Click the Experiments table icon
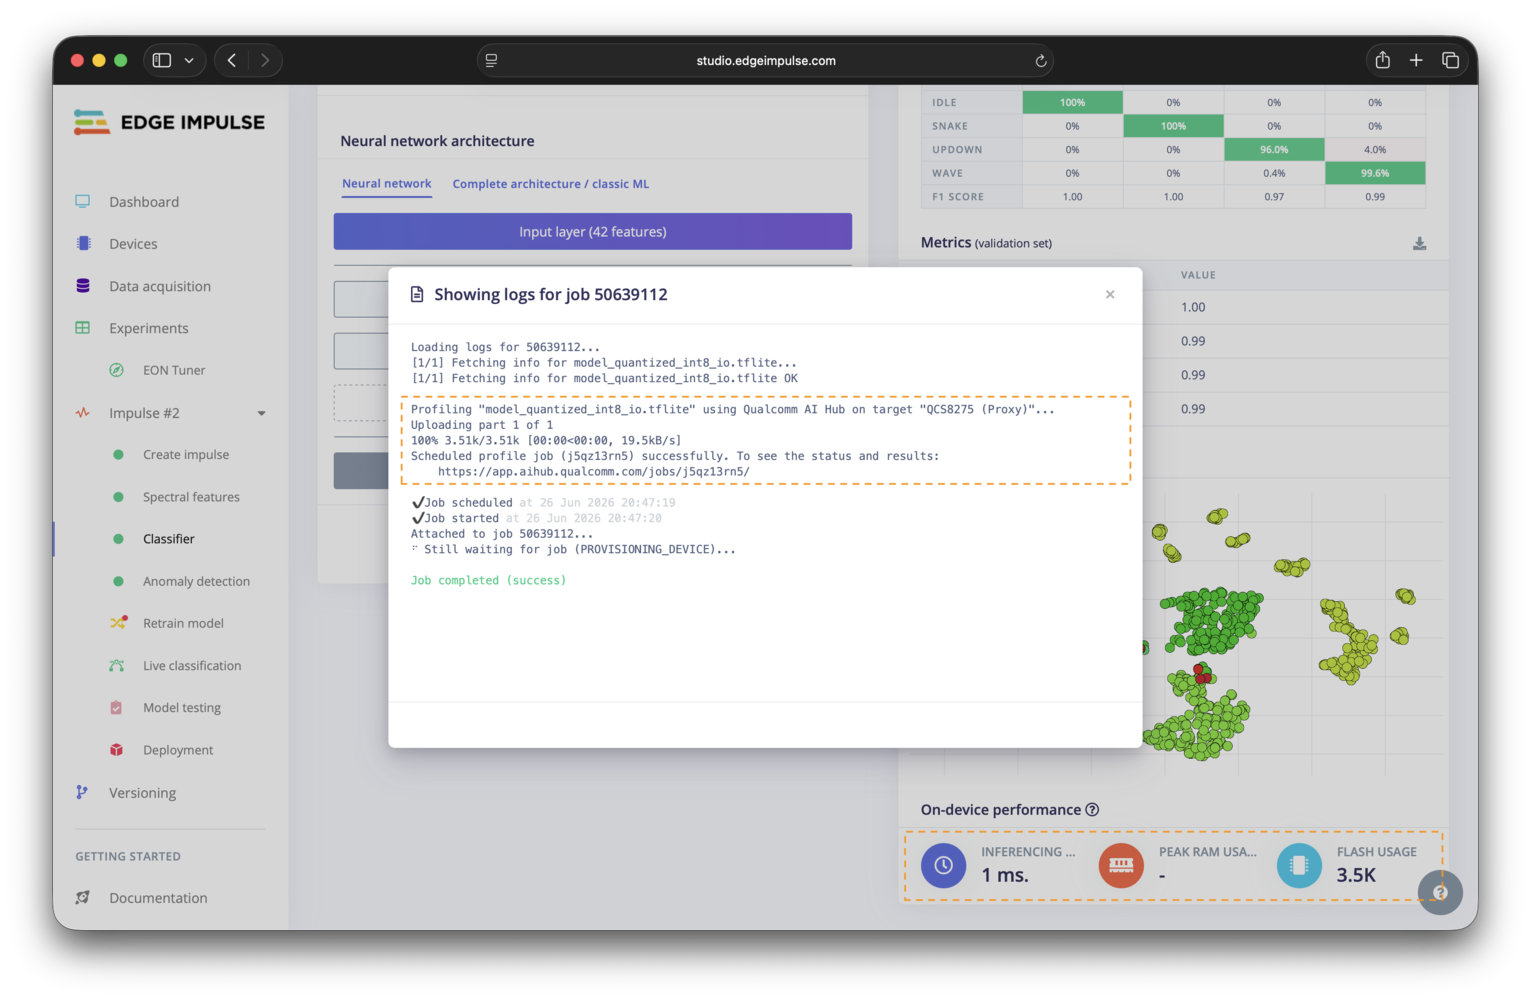 click(83, 328)
